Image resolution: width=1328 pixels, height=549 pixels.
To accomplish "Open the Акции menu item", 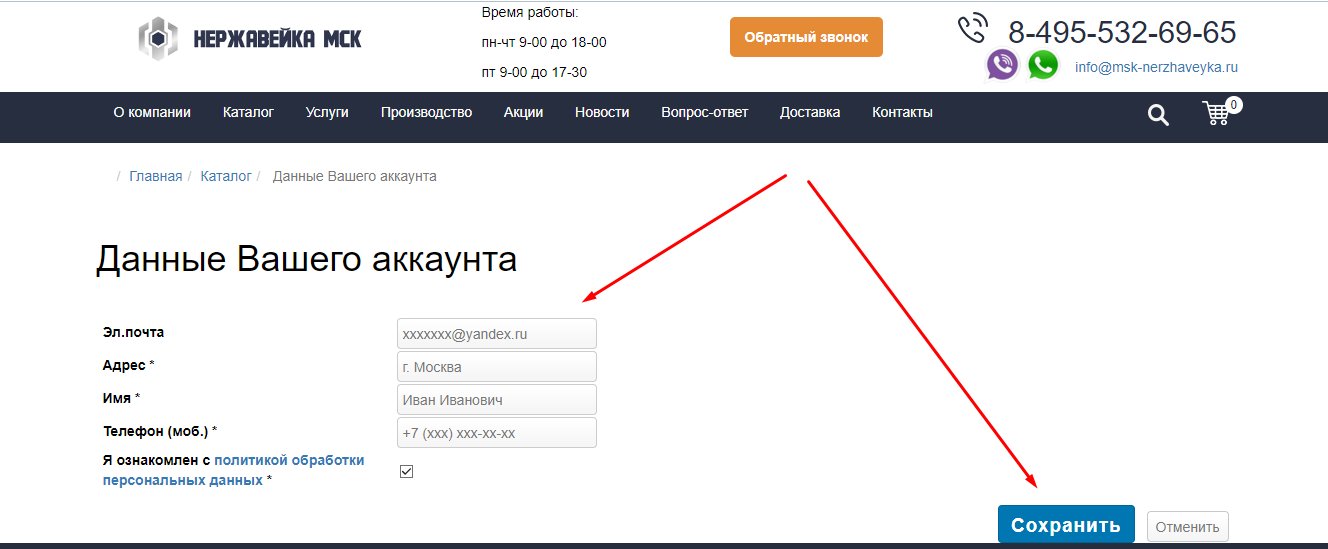I will (x=523, y=112).
